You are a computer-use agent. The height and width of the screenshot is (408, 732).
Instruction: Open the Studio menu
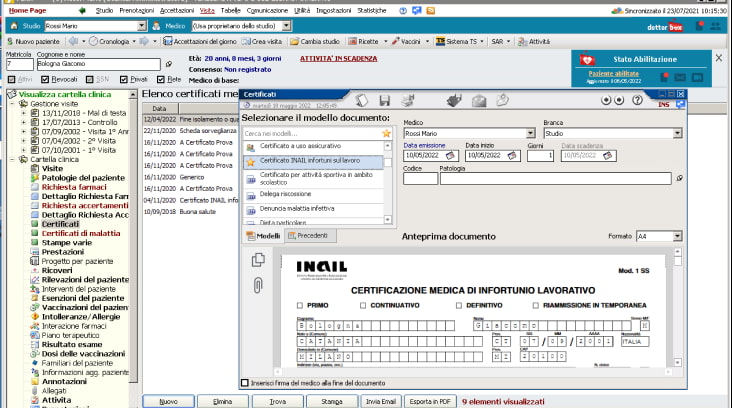(x=104, y=10)
